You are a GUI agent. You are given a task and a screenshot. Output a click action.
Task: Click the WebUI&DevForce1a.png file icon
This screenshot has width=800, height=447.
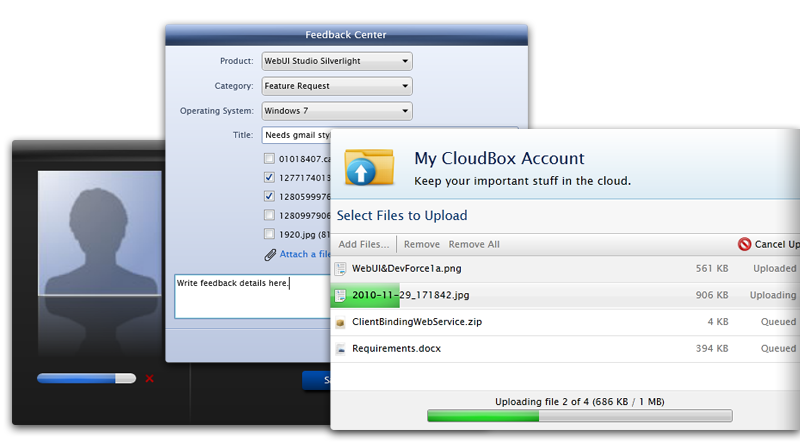click(x=340, y=269)
